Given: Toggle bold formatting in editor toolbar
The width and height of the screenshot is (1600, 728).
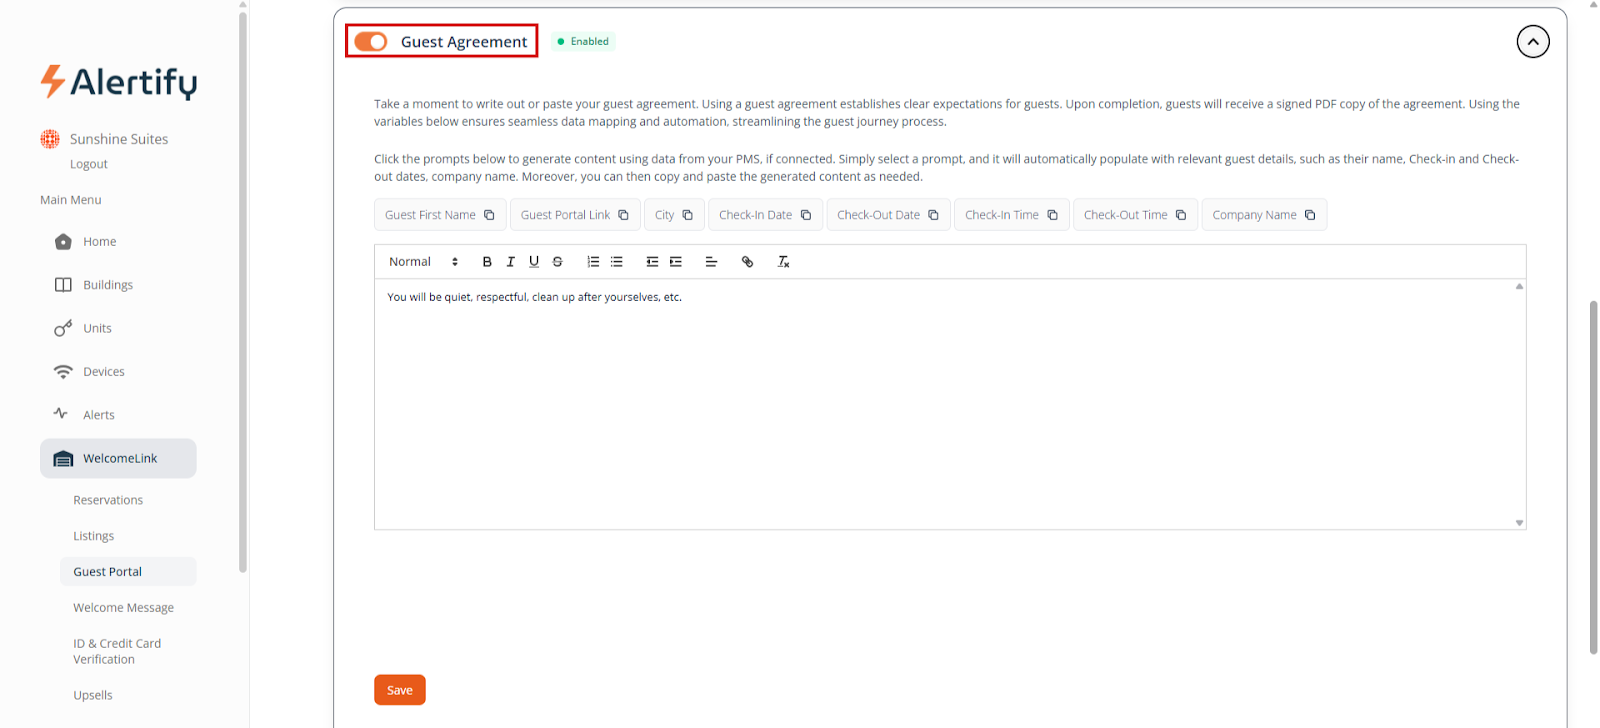Looking at the screenshot, I should (x=487, y=262).
